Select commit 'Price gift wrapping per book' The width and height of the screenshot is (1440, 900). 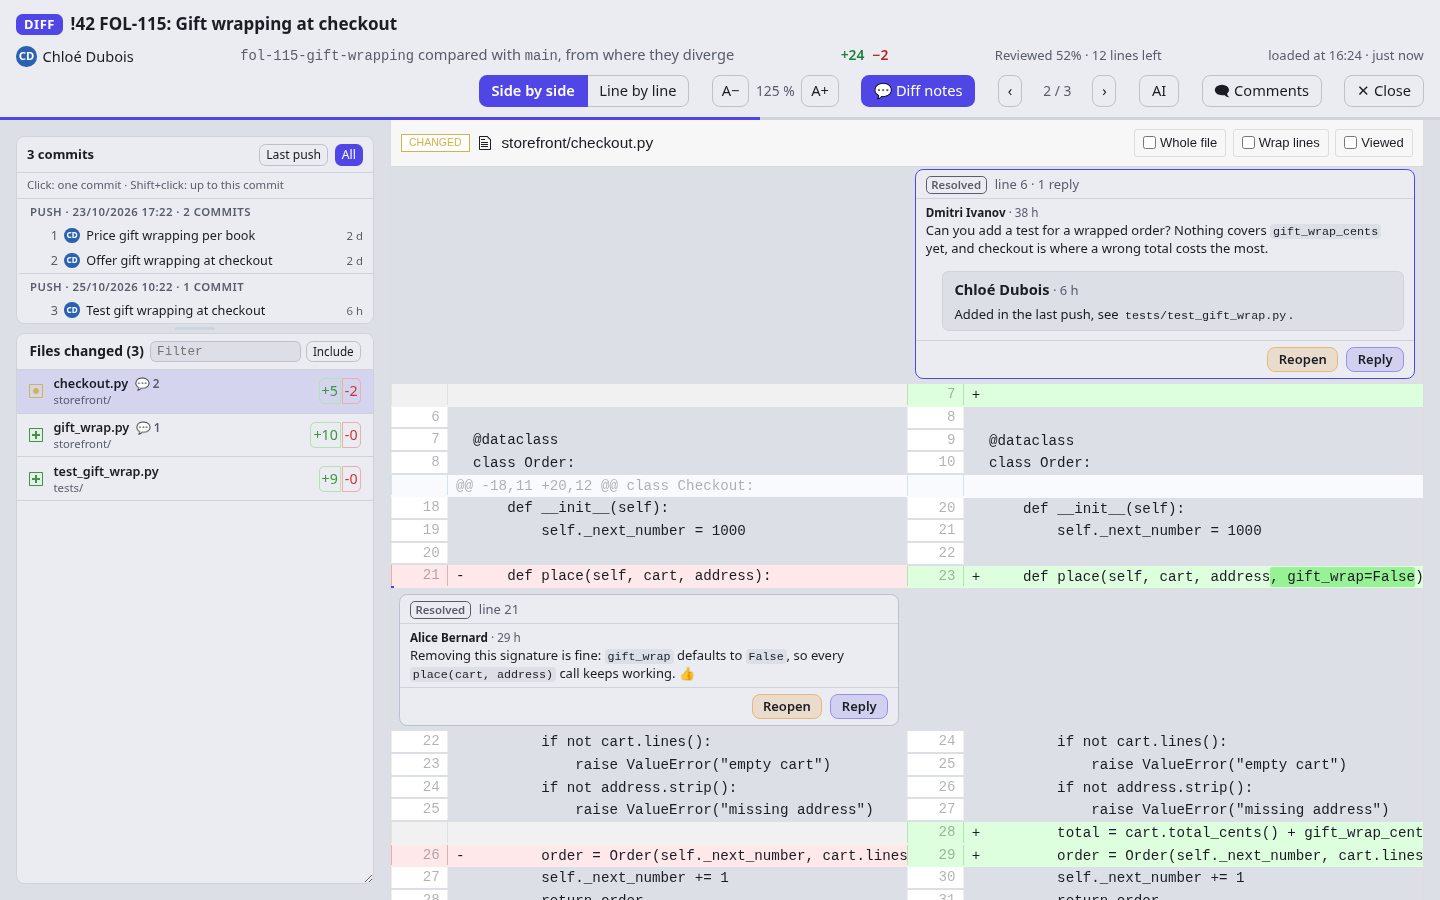tap(195, 236)
